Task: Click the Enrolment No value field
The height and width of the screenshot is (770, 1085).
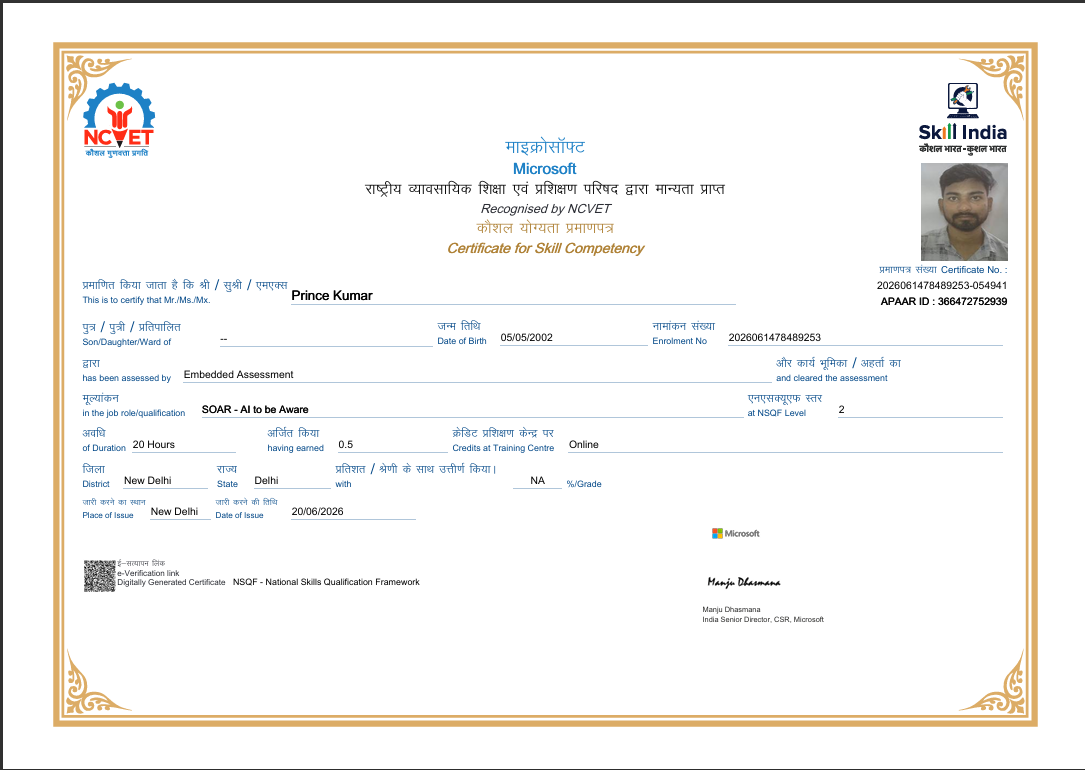Action: 865,338
